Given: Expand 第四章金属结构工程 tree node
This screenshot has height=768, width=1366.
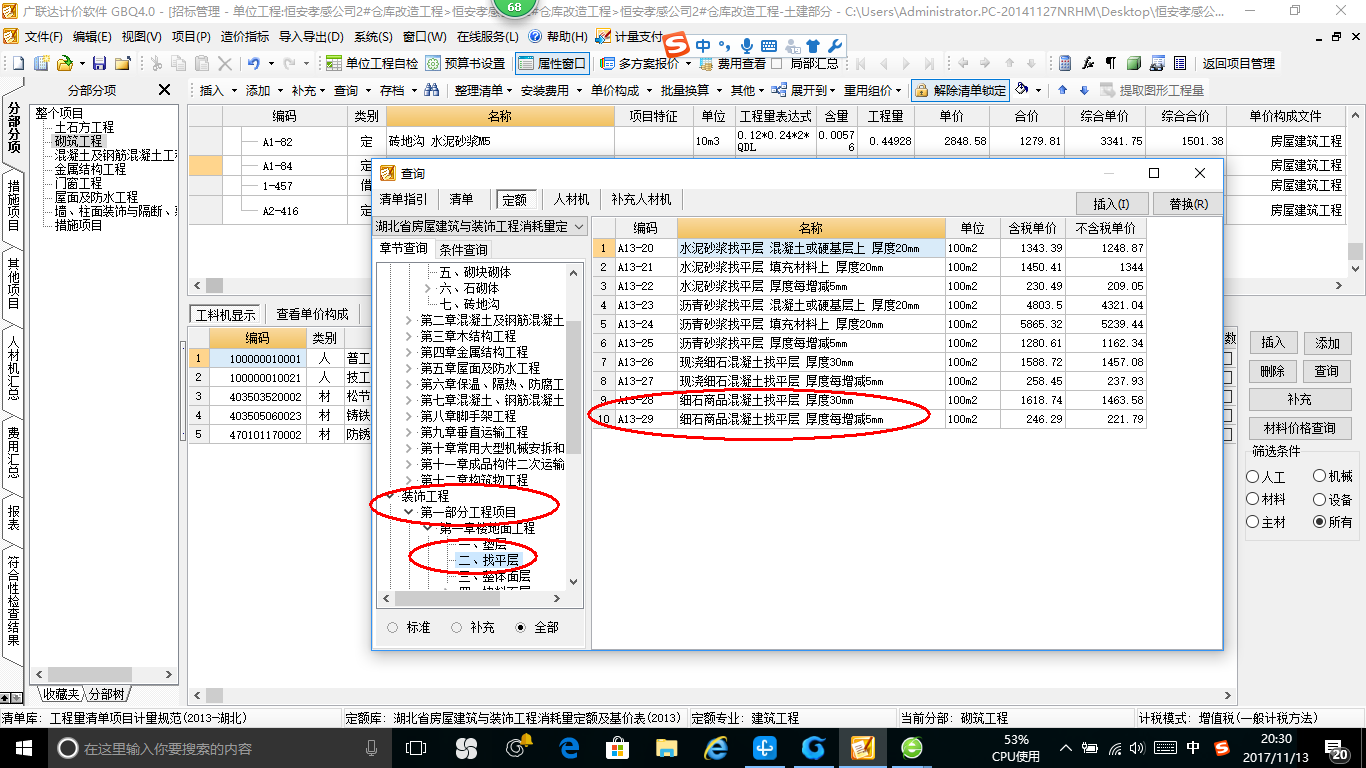Looking at the screenshot, I should [x=408, y=352].
